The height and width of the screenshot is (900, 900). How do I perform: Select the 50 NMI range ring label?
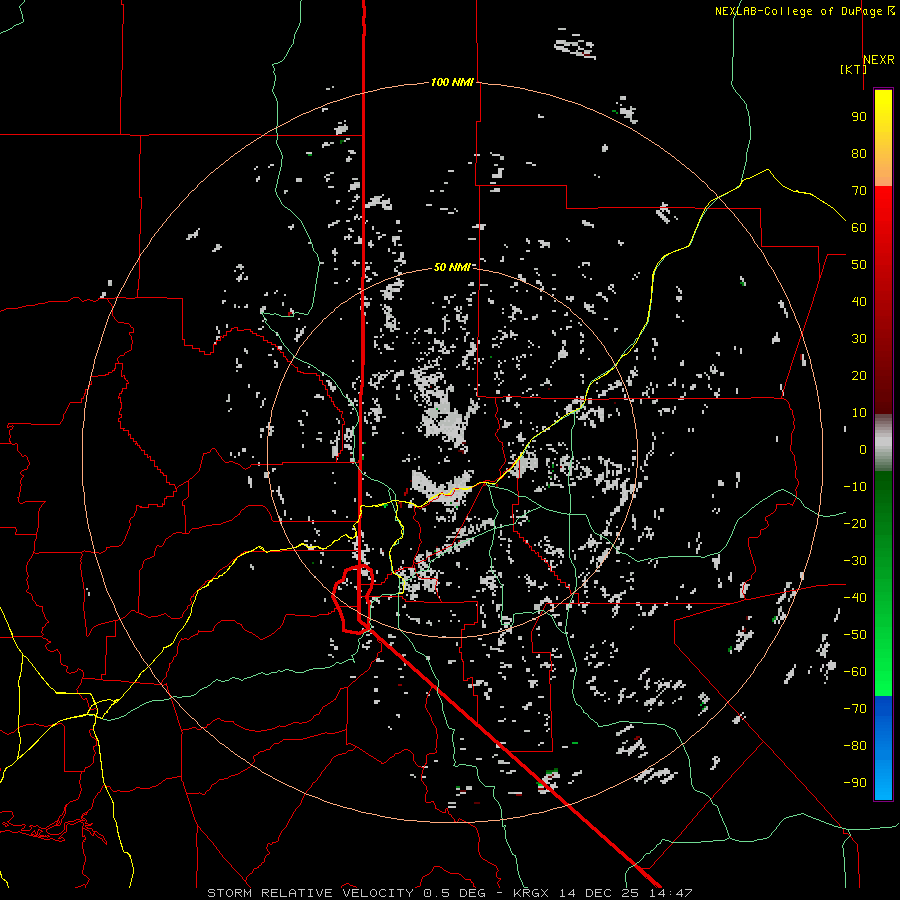tap(452, 267)
